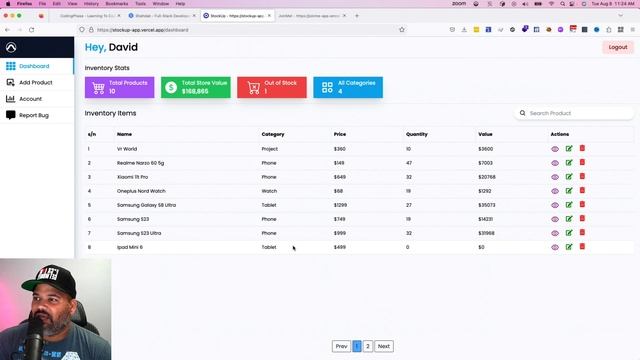Click the Quantity column header
The width and height of the screenshot is (640, 360).
[x=417, y=134]
